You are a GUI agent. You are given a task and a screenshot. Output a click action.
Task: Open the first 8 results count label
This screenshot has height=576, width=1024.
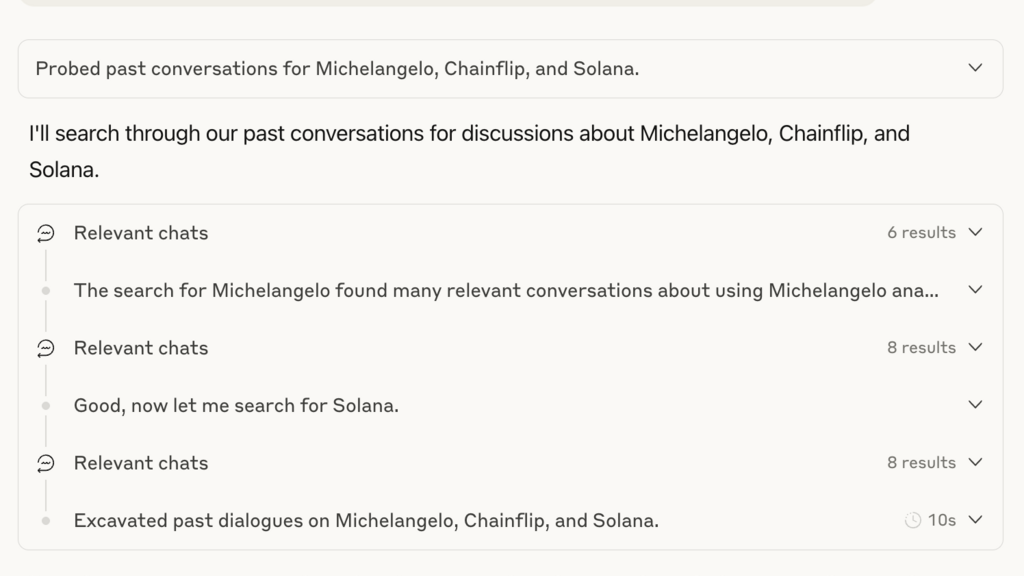click(x=921, y=347)
